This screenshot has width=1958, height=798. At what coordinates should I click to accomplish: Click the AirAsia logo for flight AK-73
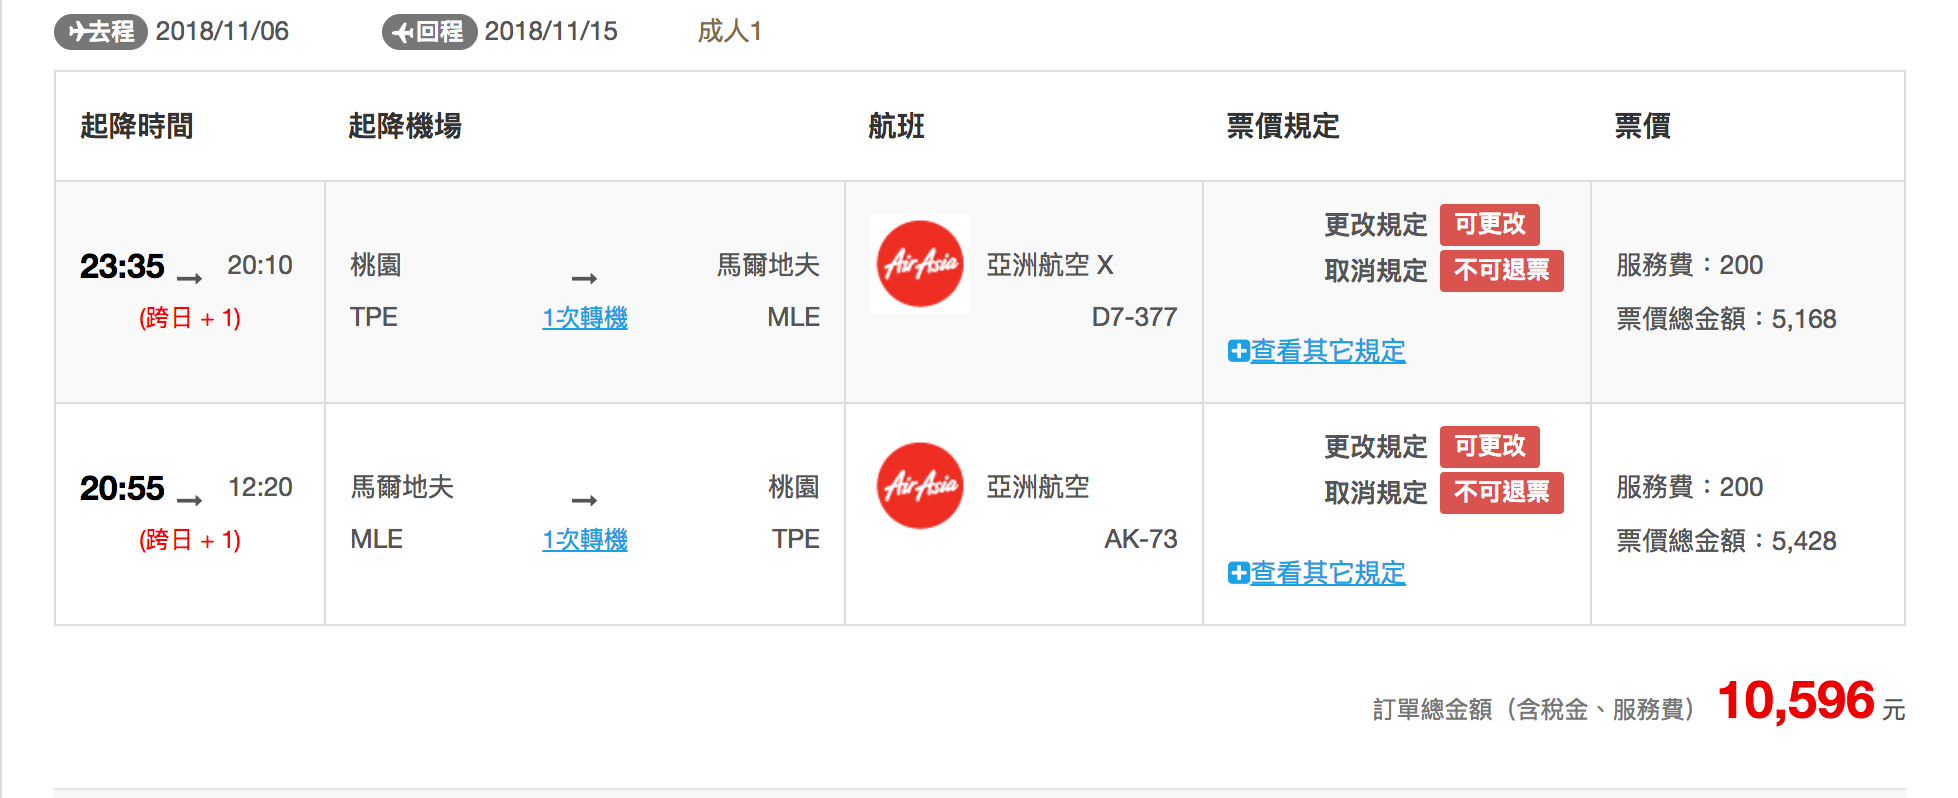(x=920, y=486)
